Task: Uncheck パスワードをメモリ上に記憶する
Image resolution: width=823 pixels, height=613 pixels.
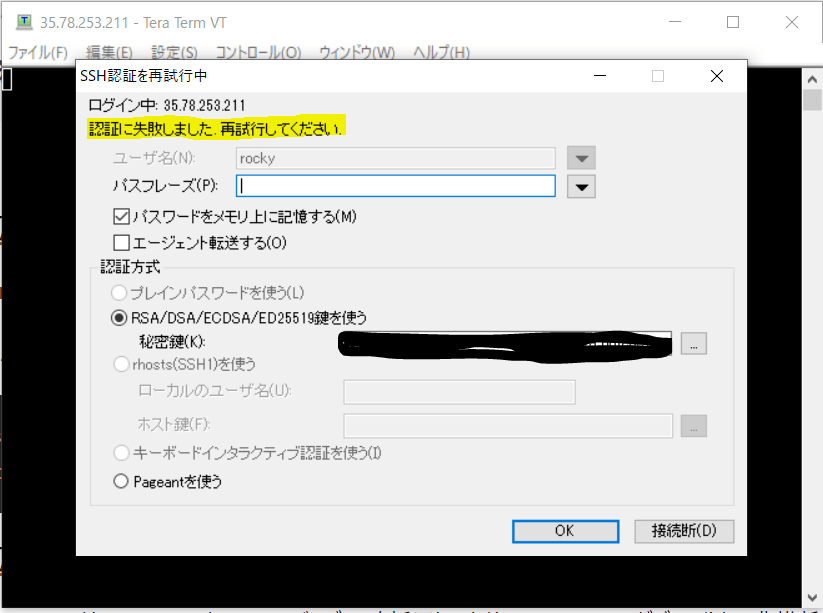Action: (121, 216)
